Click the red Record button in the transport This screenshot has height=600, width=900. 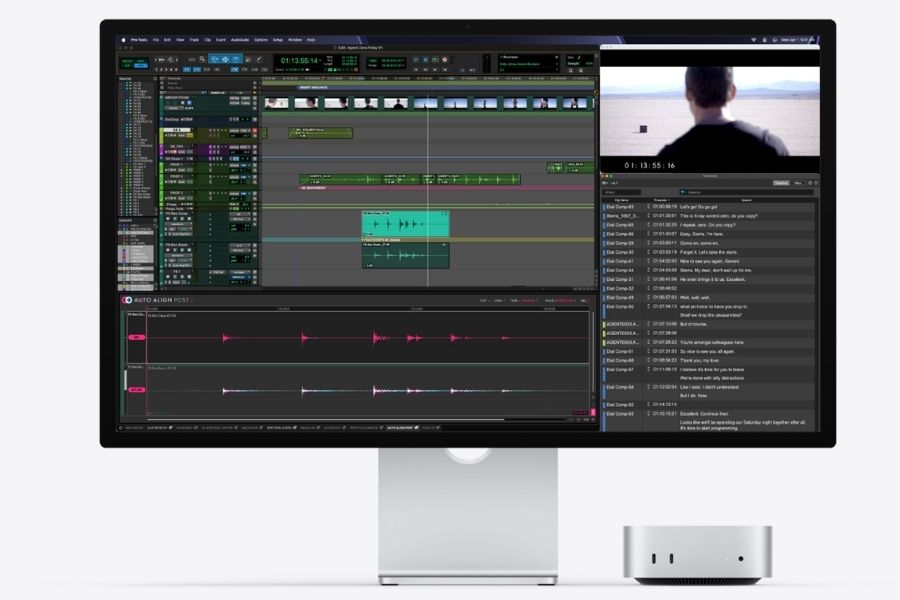[x=445, y=60]
